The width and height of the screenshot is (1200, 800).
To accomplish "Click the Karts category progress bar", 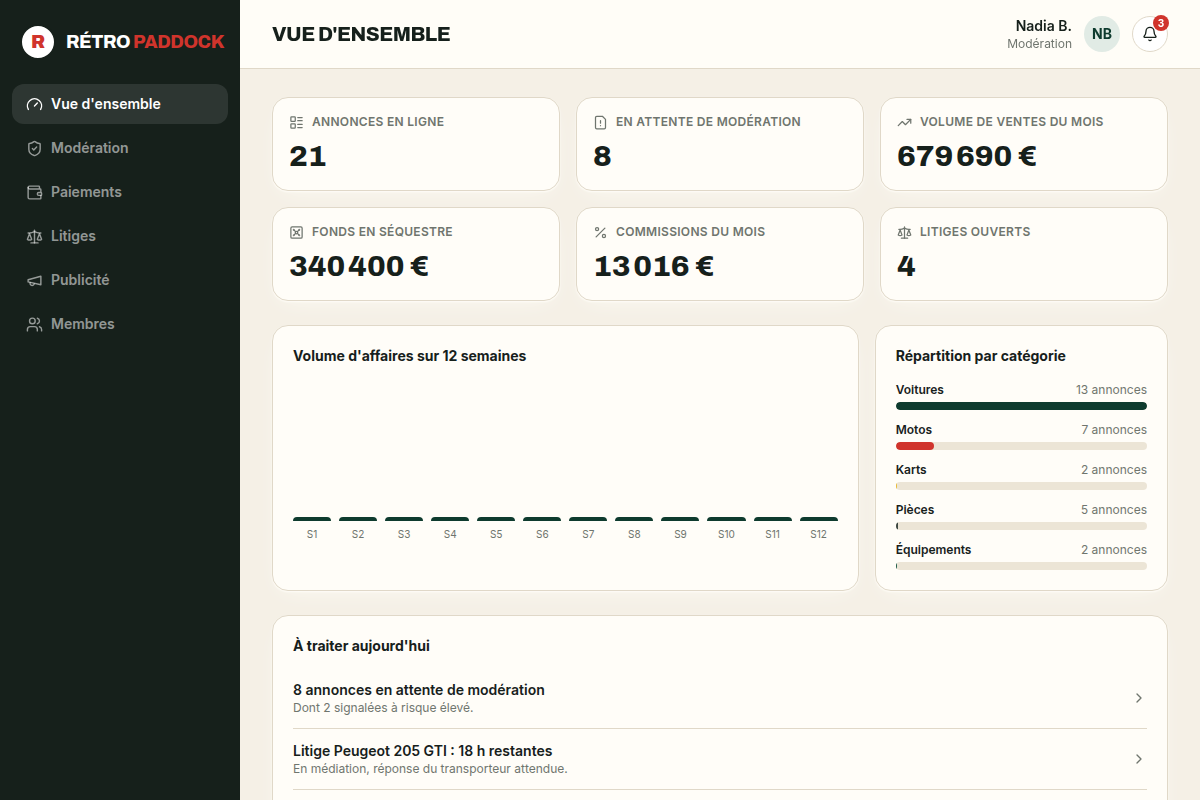I will tap(1021, 486).
